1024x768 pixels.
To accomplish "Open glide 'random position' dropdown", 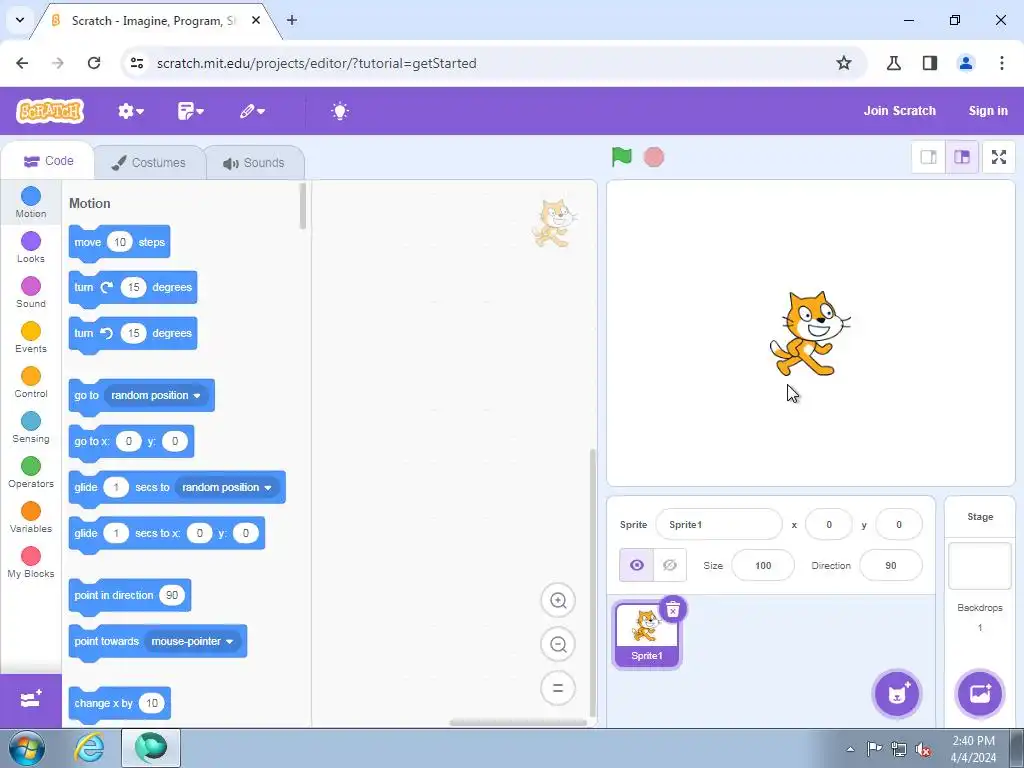I will point(227,487).
